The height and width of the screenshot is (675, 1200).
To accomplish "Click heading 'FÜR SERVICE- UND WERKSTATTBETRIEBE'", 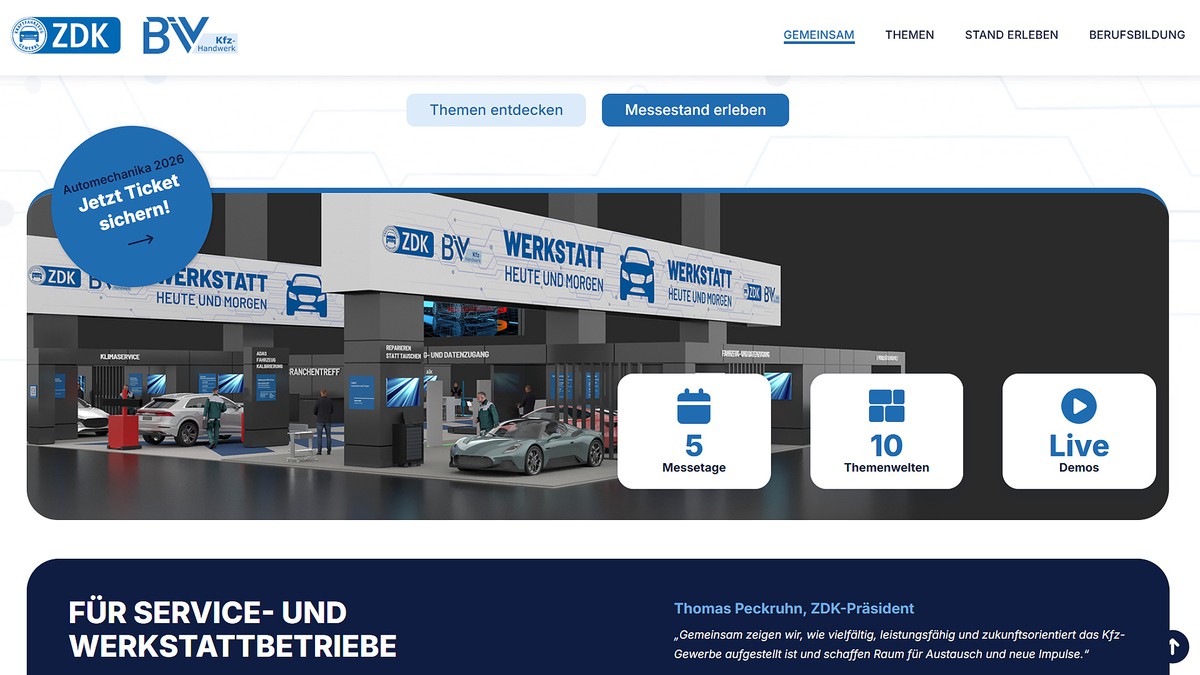I will (x=233, y=629).
